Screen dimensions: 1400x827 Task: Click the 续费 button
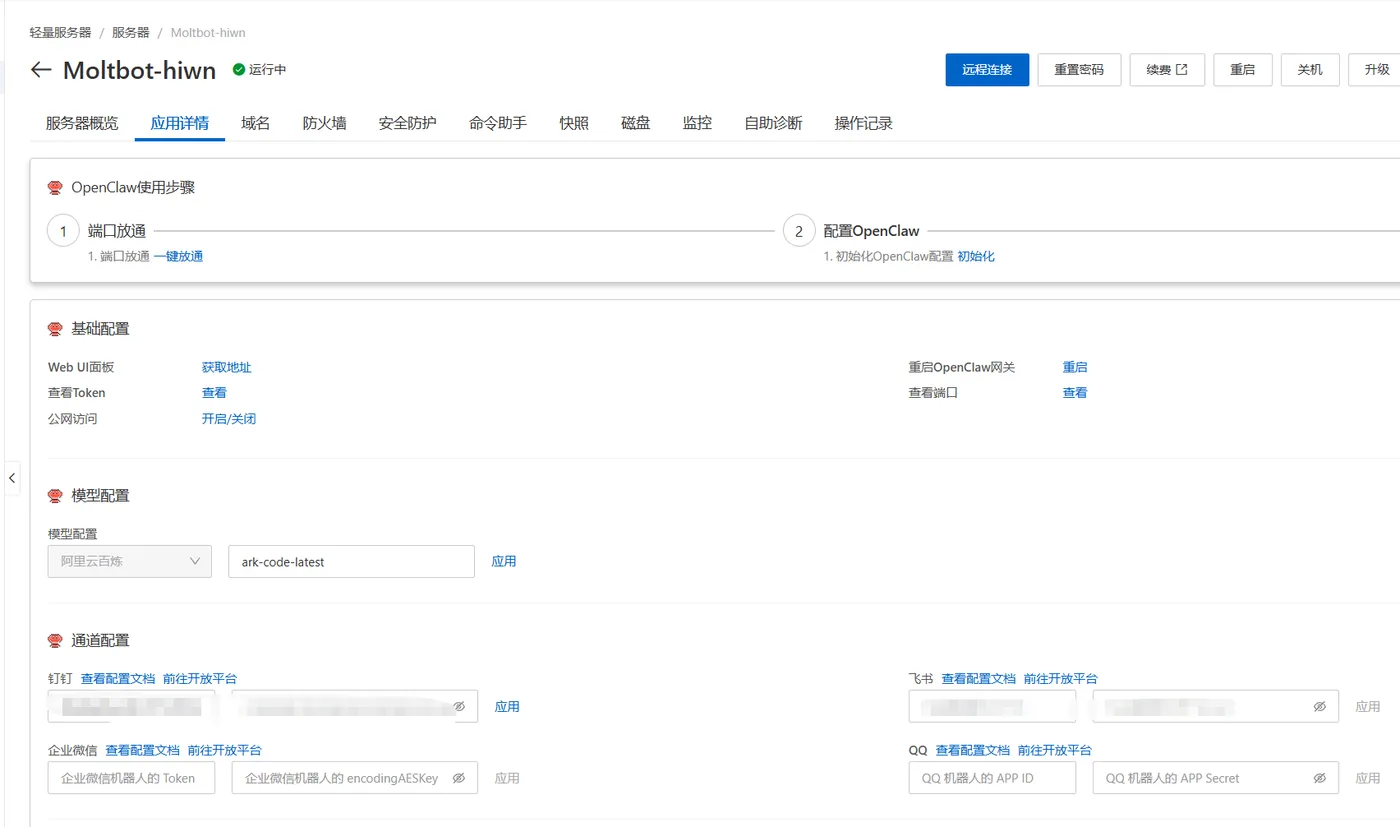click(1167, 70)
